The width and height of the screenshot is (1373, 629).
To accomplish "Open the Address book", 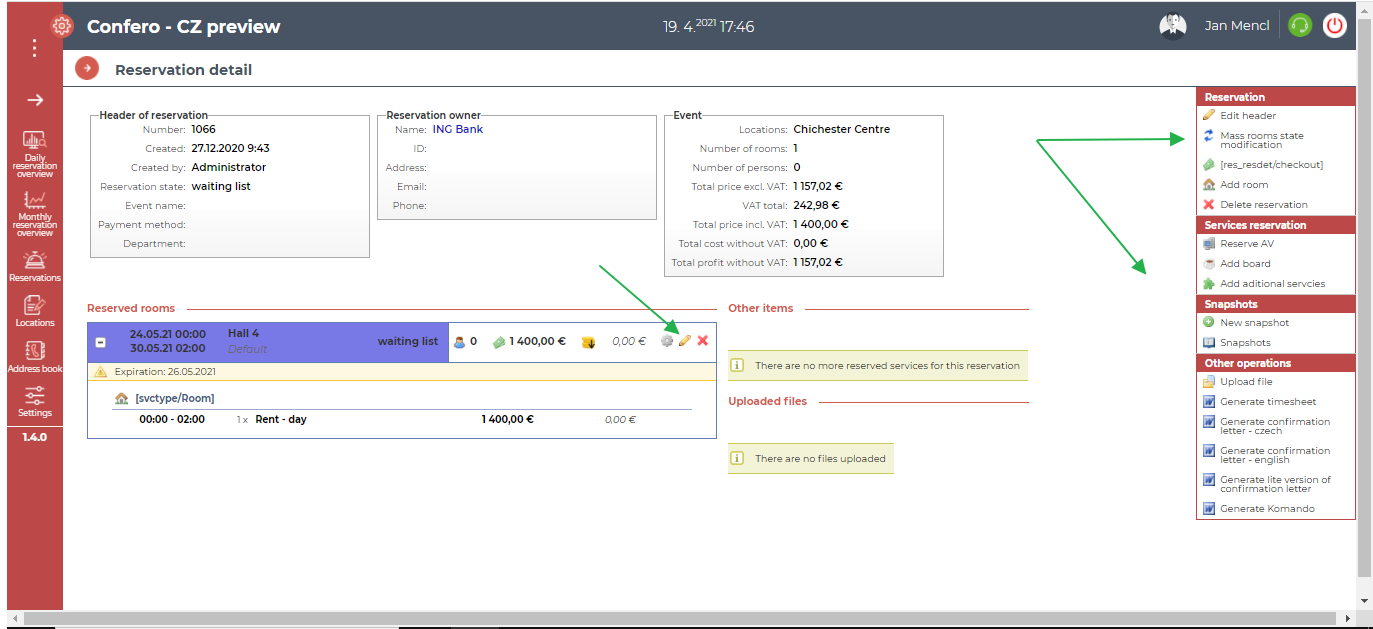I will tap(35, 357).
